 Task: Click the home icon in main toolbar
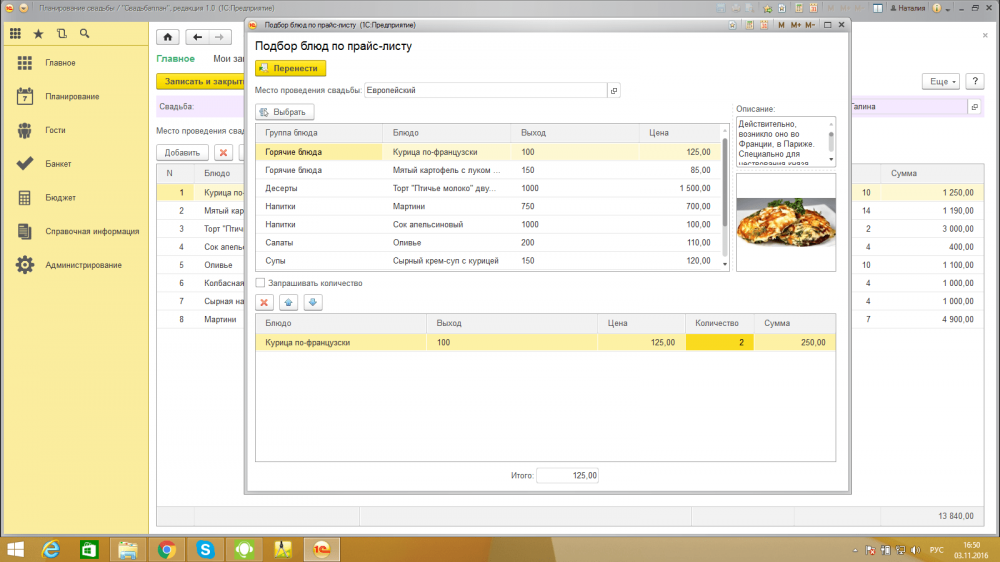click(169, 37)
